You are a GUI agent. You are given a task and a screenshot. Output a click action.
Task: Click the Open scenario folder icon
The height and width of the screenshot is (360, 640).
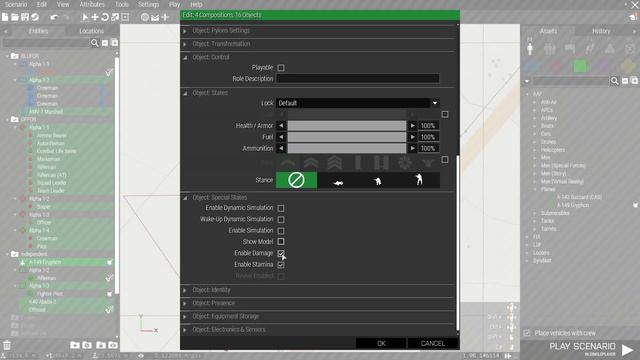coord(15,17)
